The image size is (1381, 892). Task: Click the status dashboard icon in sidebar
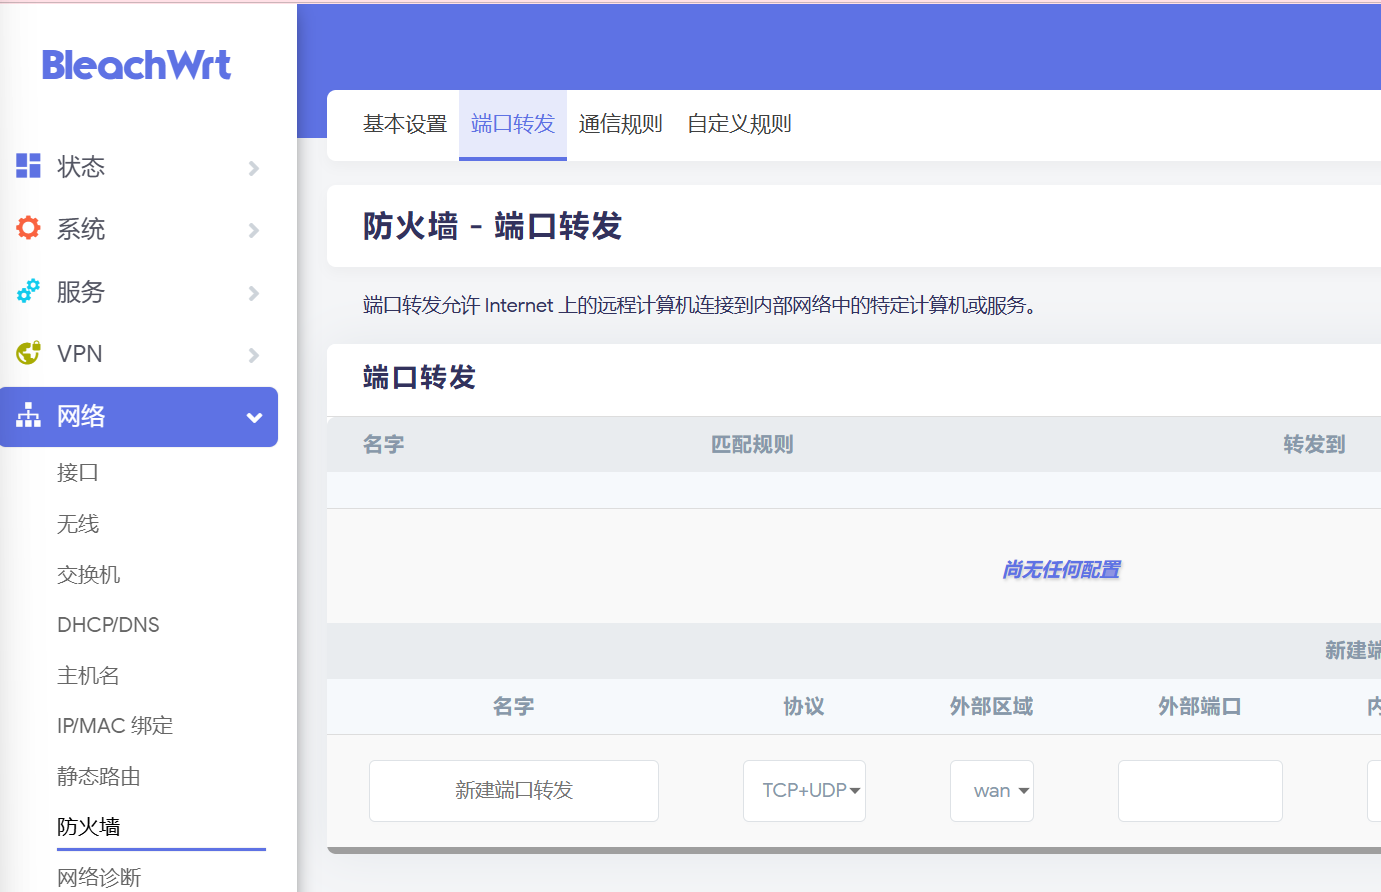pos(28,166)
